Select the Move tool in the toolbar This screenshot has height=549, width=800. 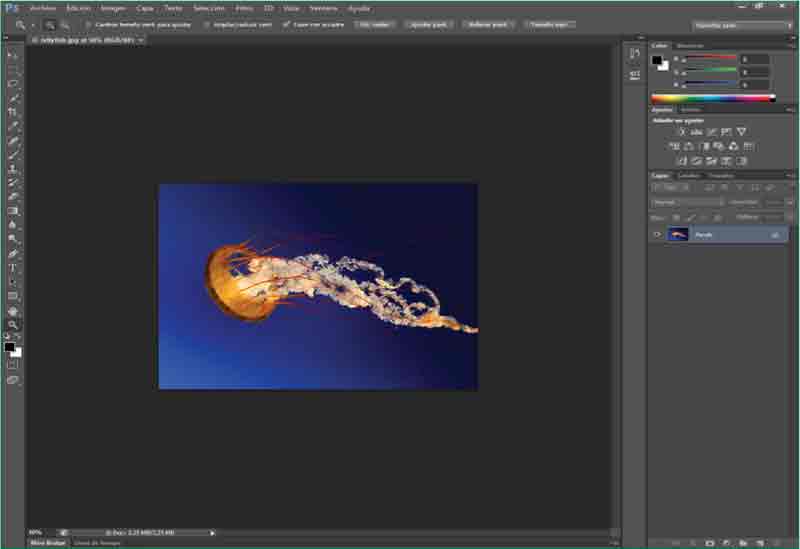(x=13, y=56)
